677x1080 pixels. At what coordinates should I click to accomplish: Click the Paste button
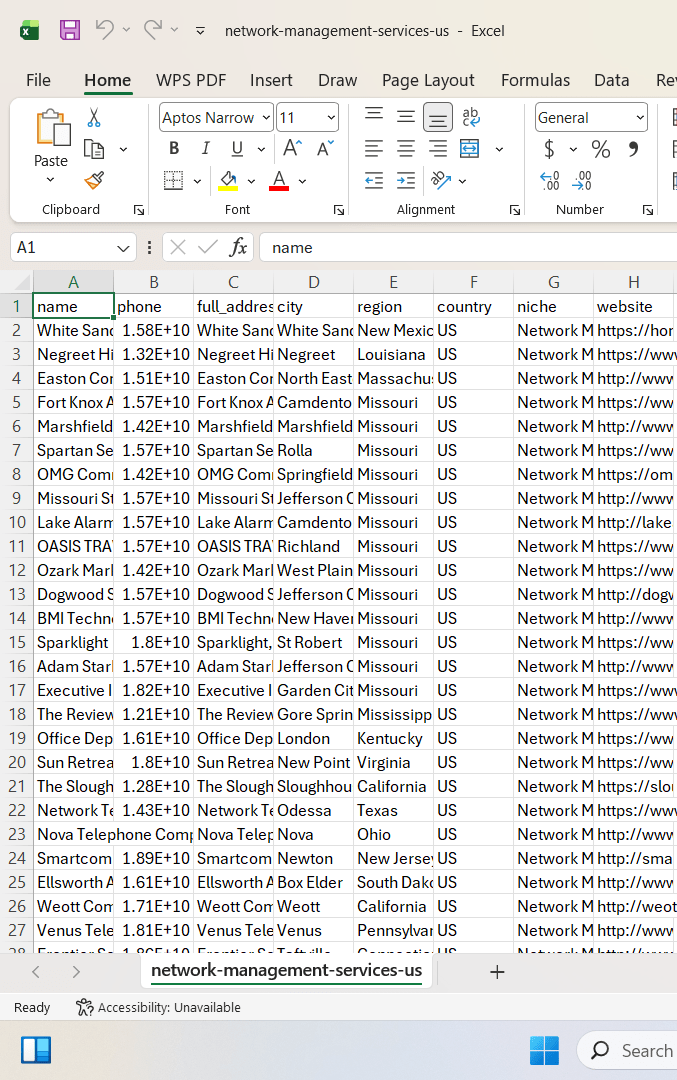(x=52, y=138)
